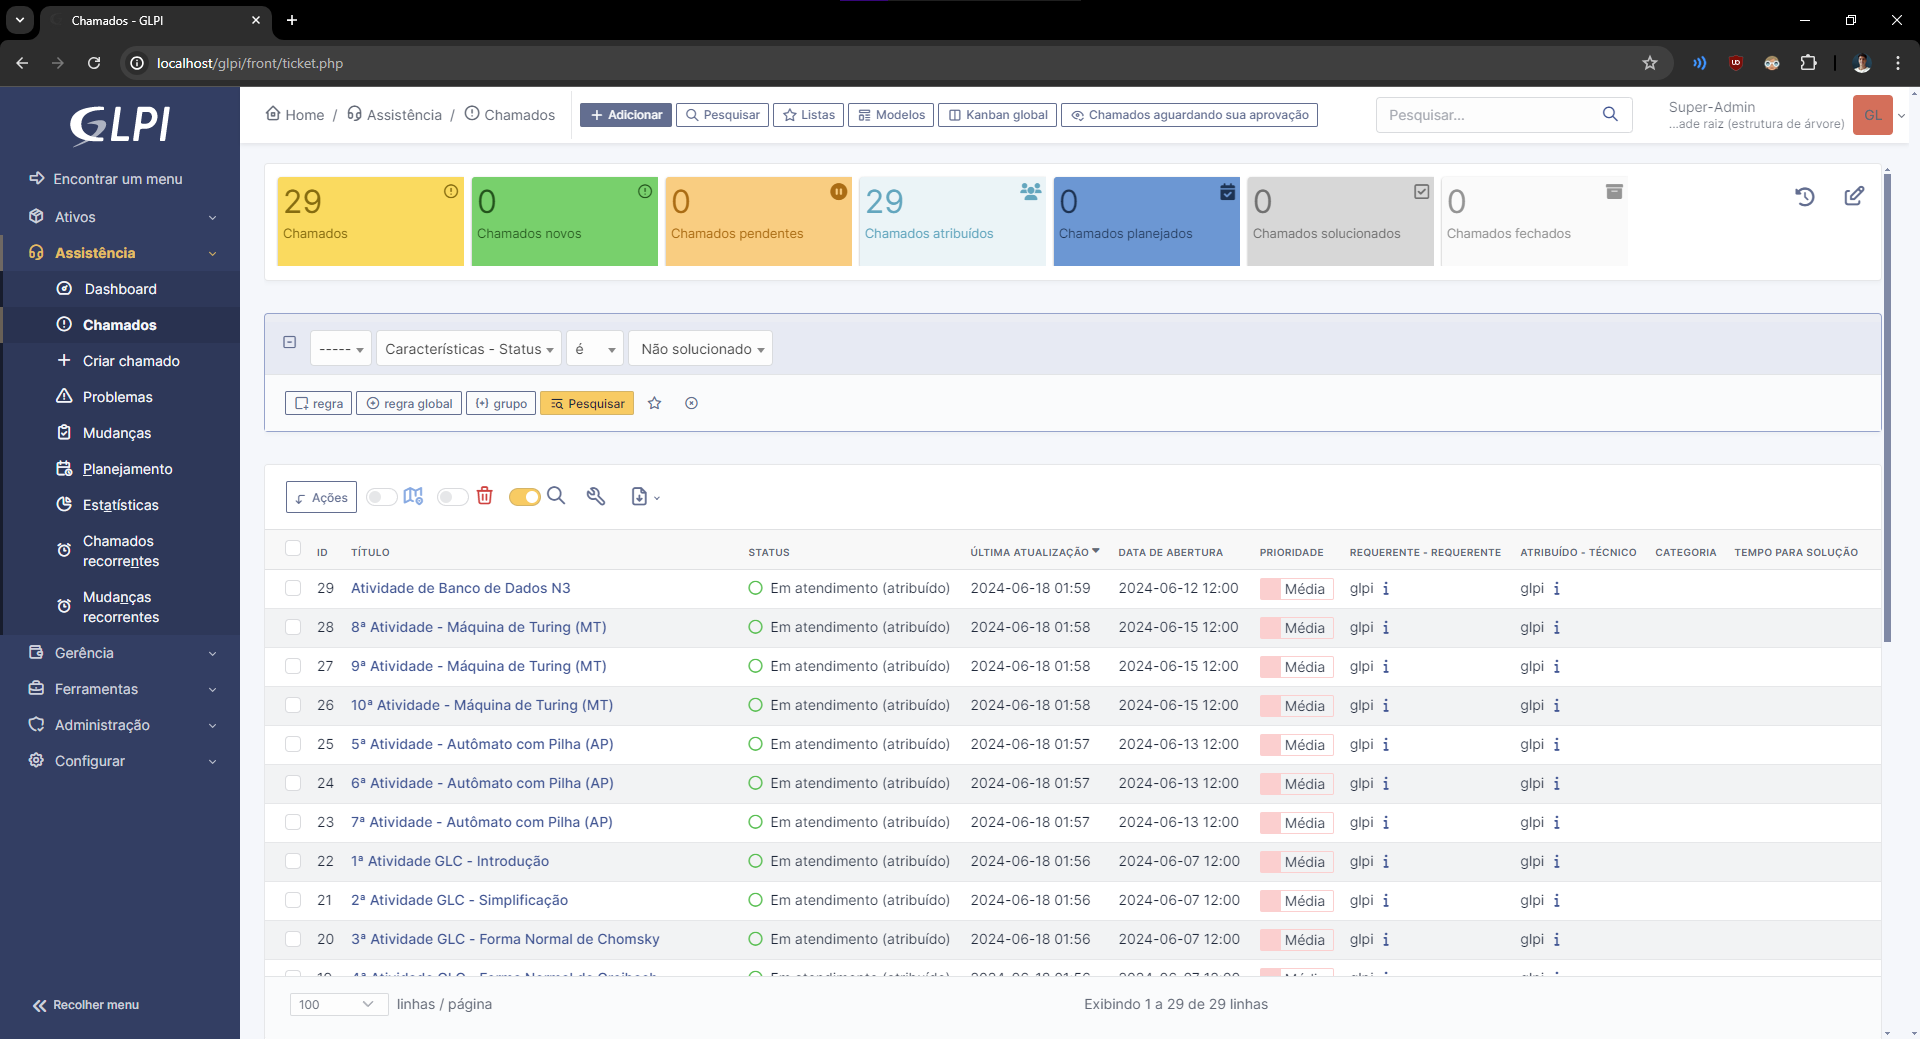Screen dimensions: 1920x1039
Task: Click the dashboard history reset icon
Action: pyautogui.click(x=1805, y=197)
